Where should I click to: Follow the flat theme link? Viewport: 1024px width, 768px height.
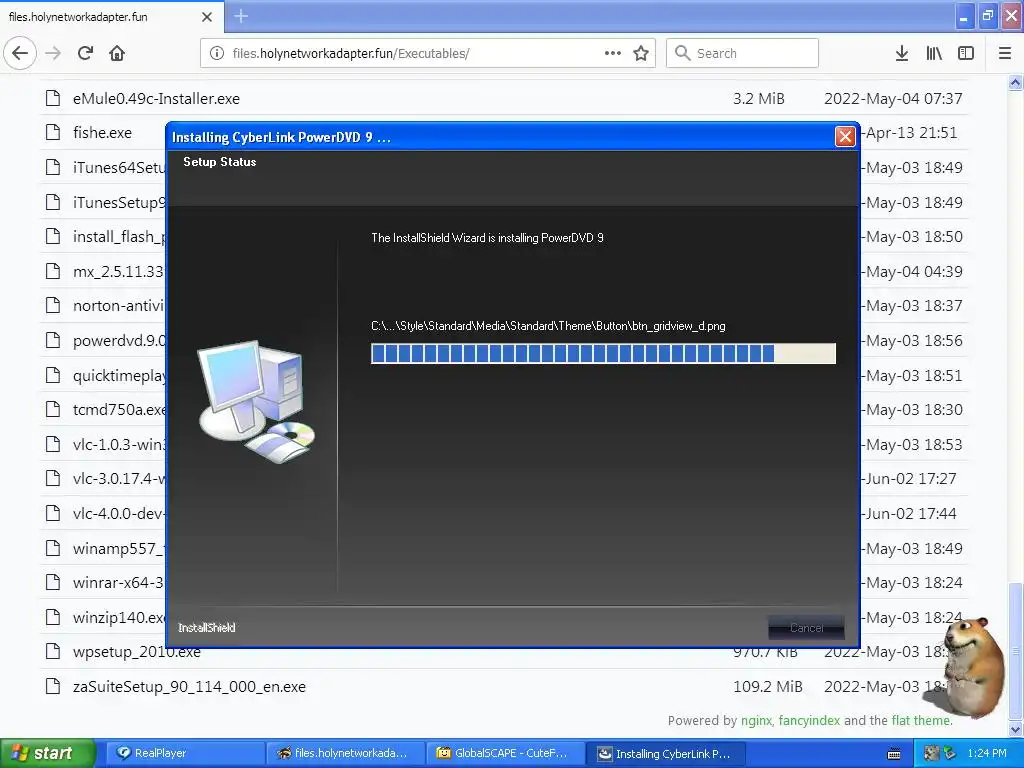tap(921, 720)
